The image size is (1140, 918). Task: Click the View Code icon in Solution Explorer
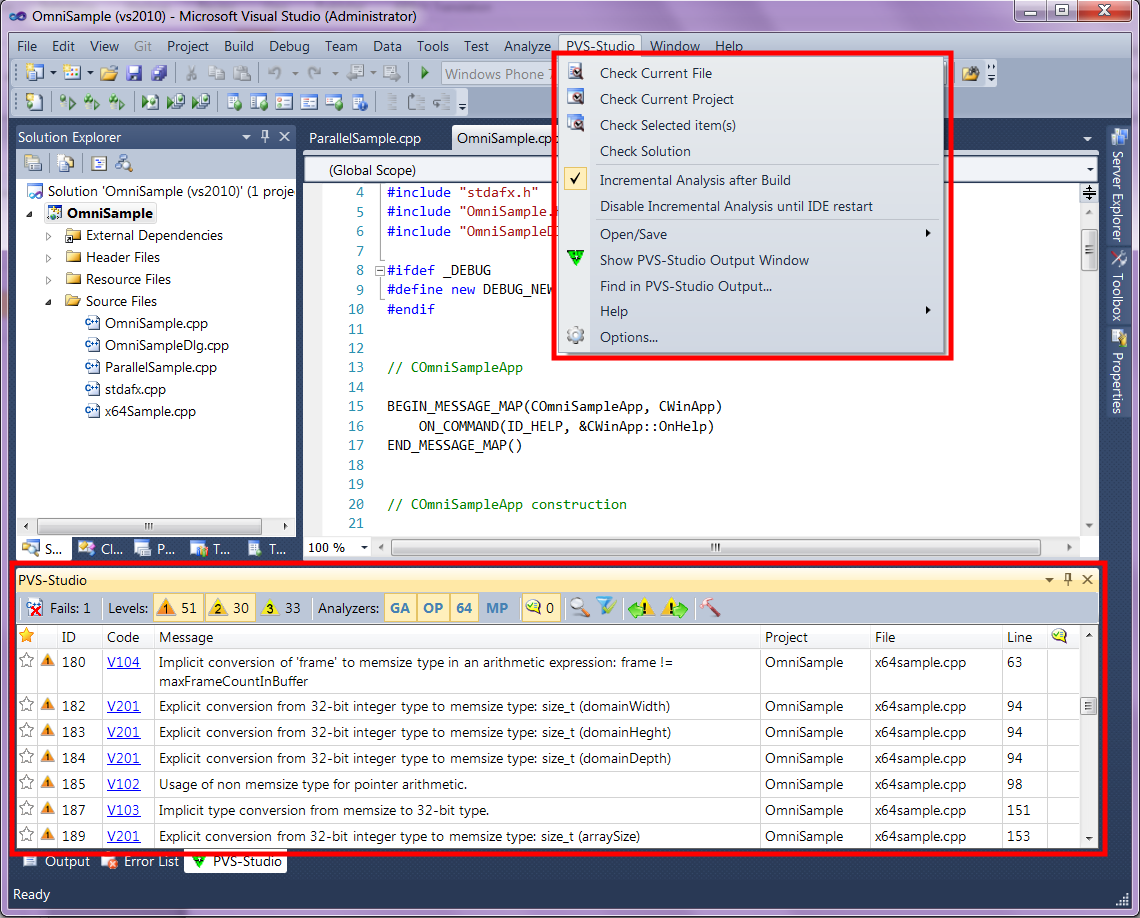tap(99, 164)
